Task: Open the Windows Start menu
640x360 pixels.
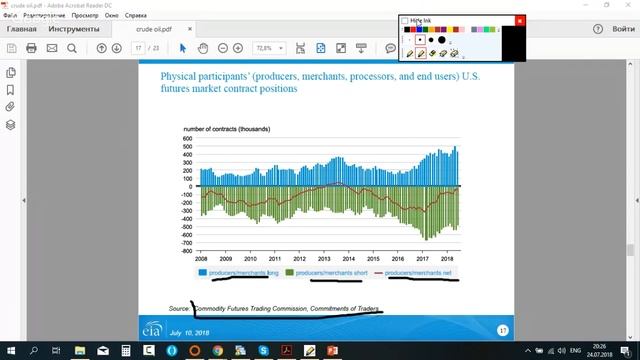Action: coord(11,351)
